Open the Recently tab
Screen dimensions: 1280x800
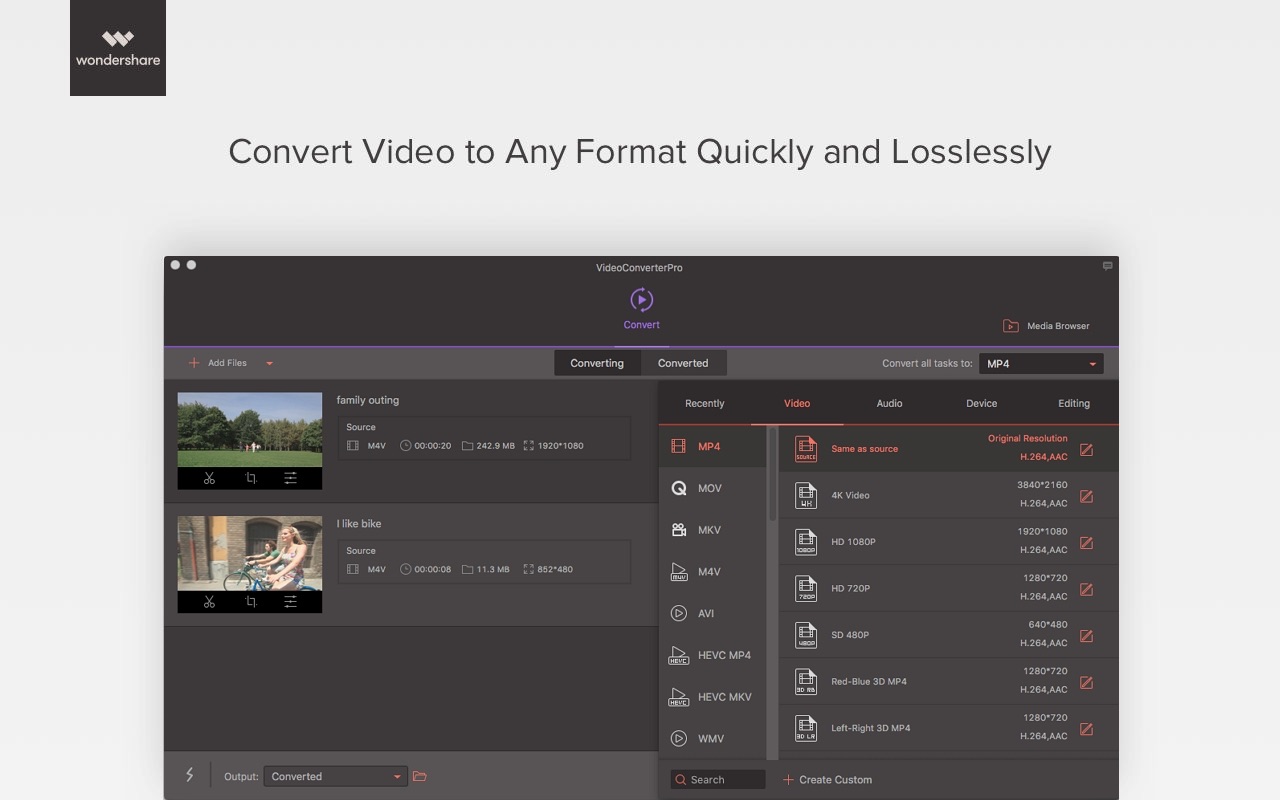704,403
